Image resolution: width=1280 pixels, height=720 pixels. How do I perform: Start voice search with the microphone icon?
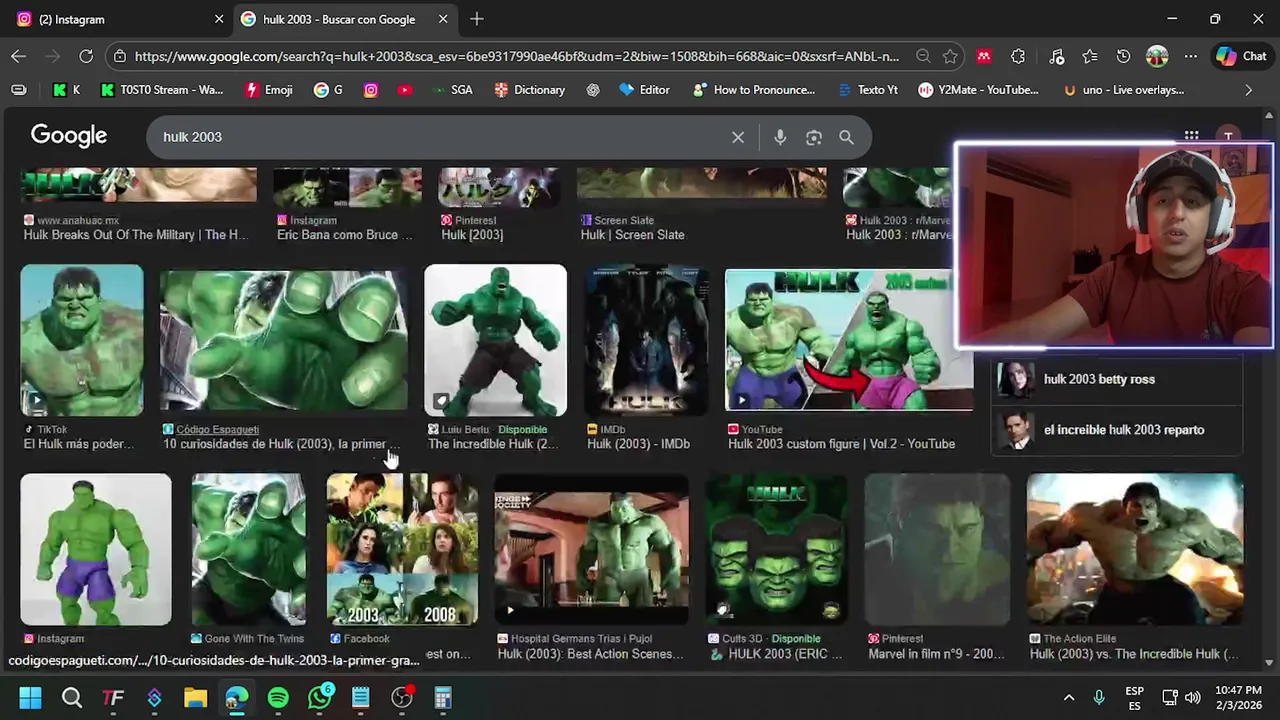pos(780,137)
